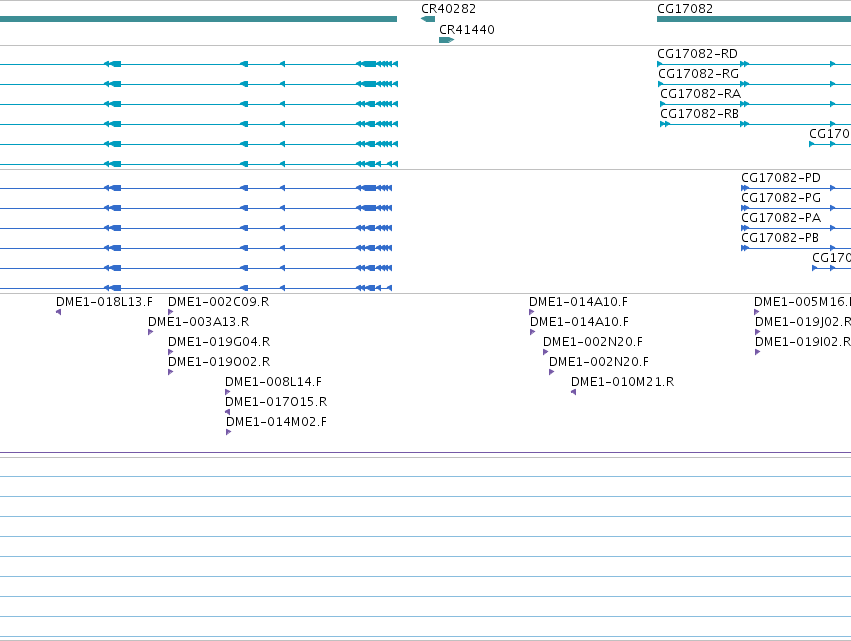
Task: Click the purple marker under DME1-019G04.R
Action: (170, 352)
